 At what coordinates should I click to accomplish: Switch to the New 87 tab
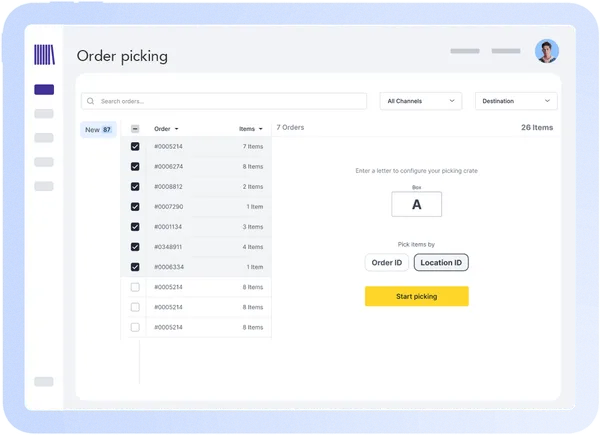[98, 130]
